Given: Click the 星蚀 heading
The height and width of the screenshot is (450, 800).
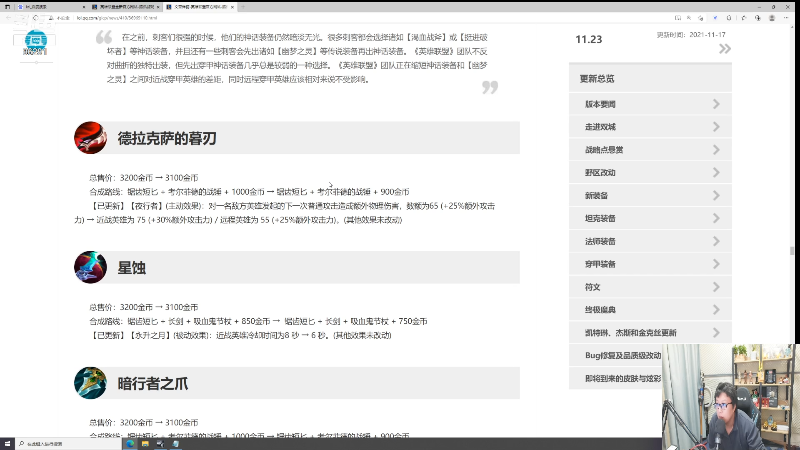Looking at the screenshot, I should tap(132, 267).
